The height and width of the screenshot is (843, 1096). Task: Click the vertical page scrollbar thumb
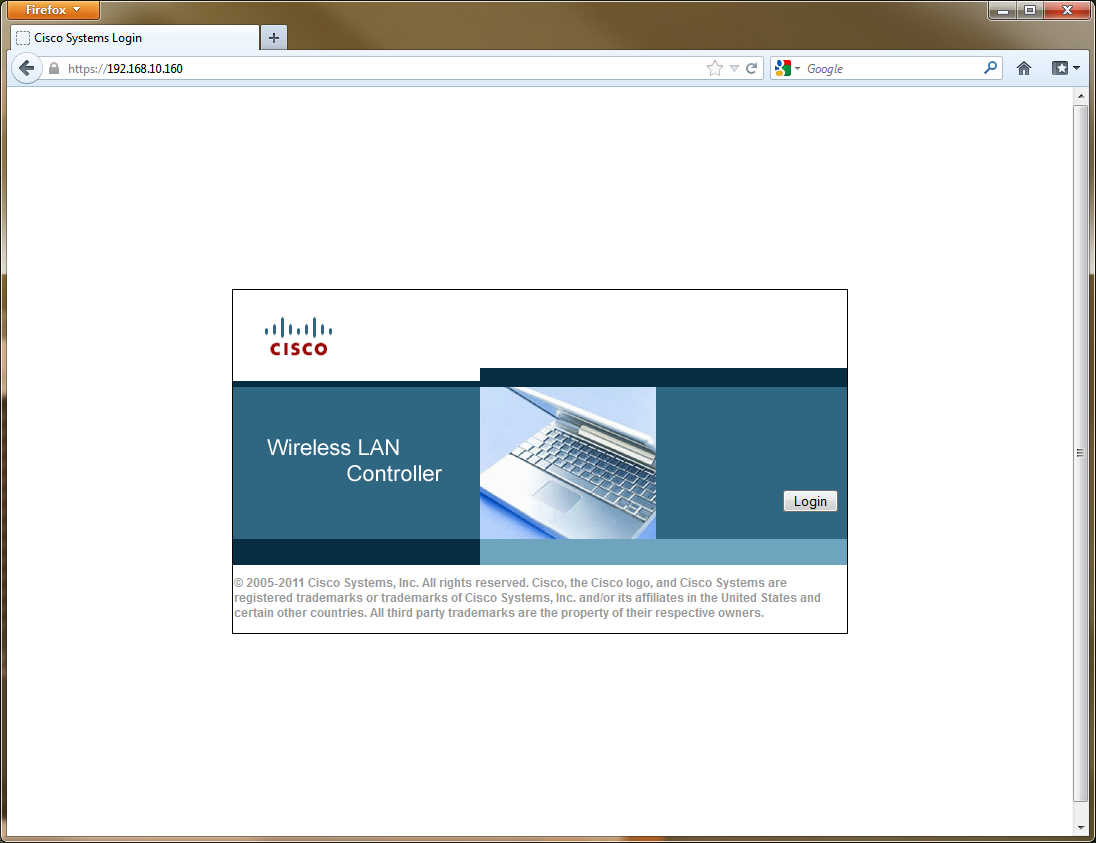click(x=1081, y=452)
